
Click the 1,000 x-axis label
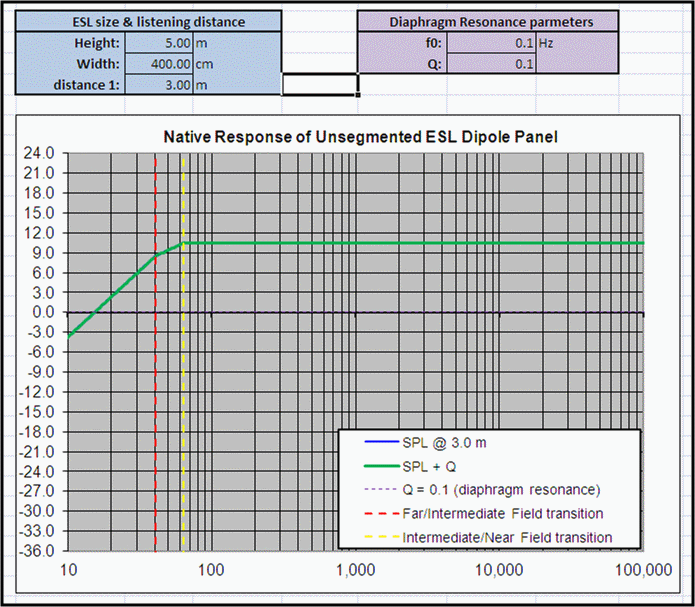(355, 570)
